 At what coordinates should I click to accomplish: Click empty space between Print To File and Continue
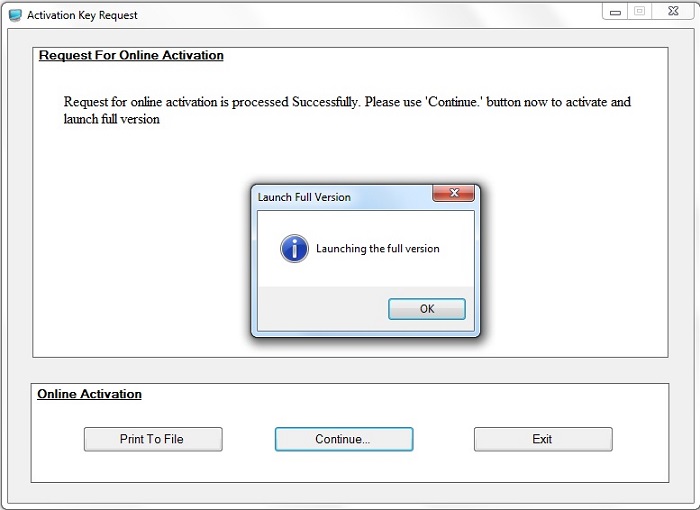(248, 439)
